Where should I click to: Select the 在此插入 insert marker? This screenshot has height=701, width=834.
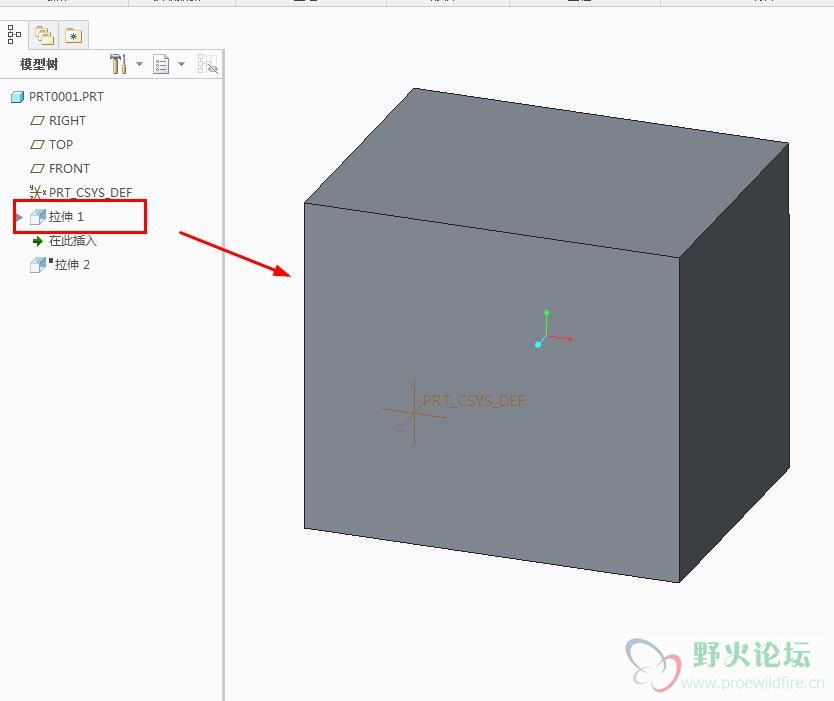pyautogui.click(x=73, y=241)
